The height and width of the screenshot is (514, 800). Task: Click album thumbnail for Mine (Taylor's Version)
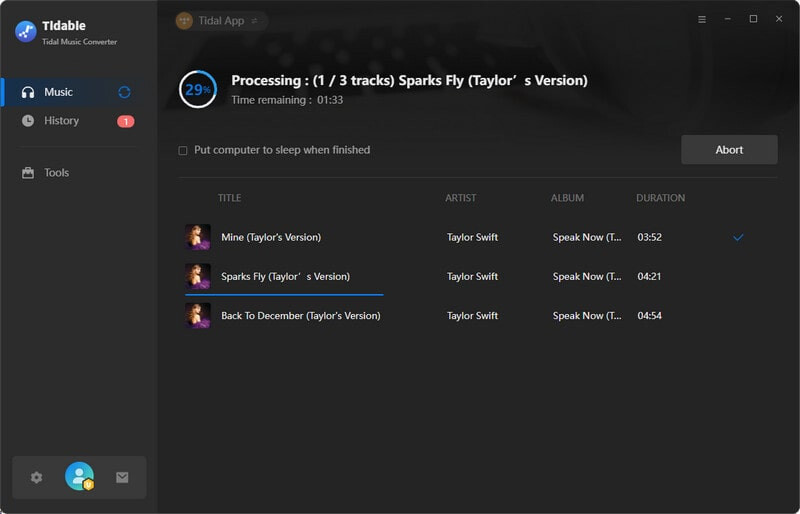tap(198, 237)
